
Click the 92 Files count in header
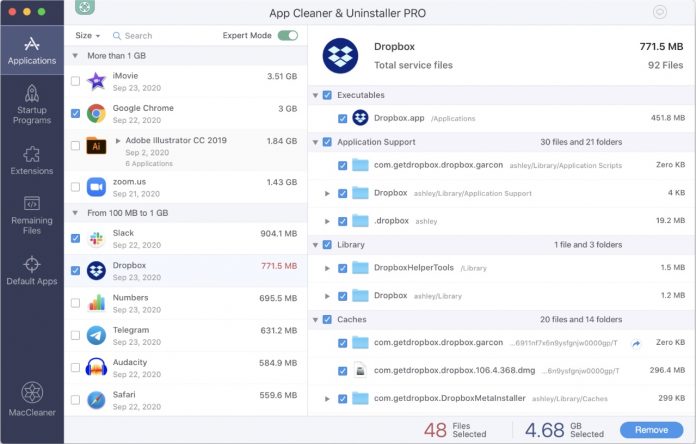[x=665, y=65]
